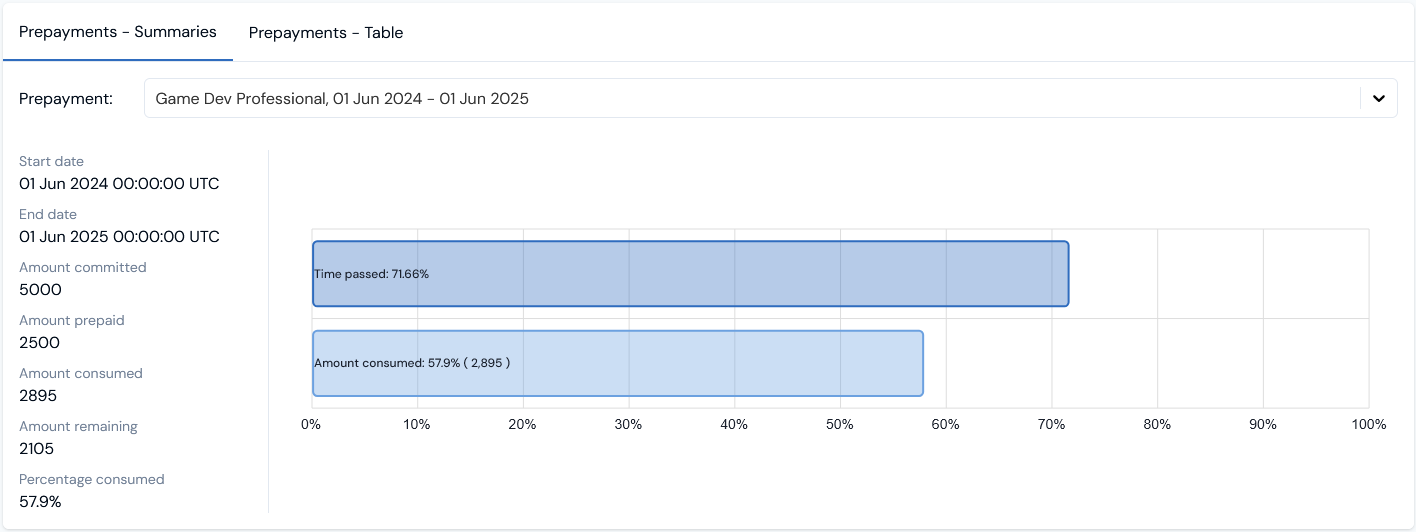Open the Prepayments - Table tab
1416x532 pixels.
[x=326, y=32]
